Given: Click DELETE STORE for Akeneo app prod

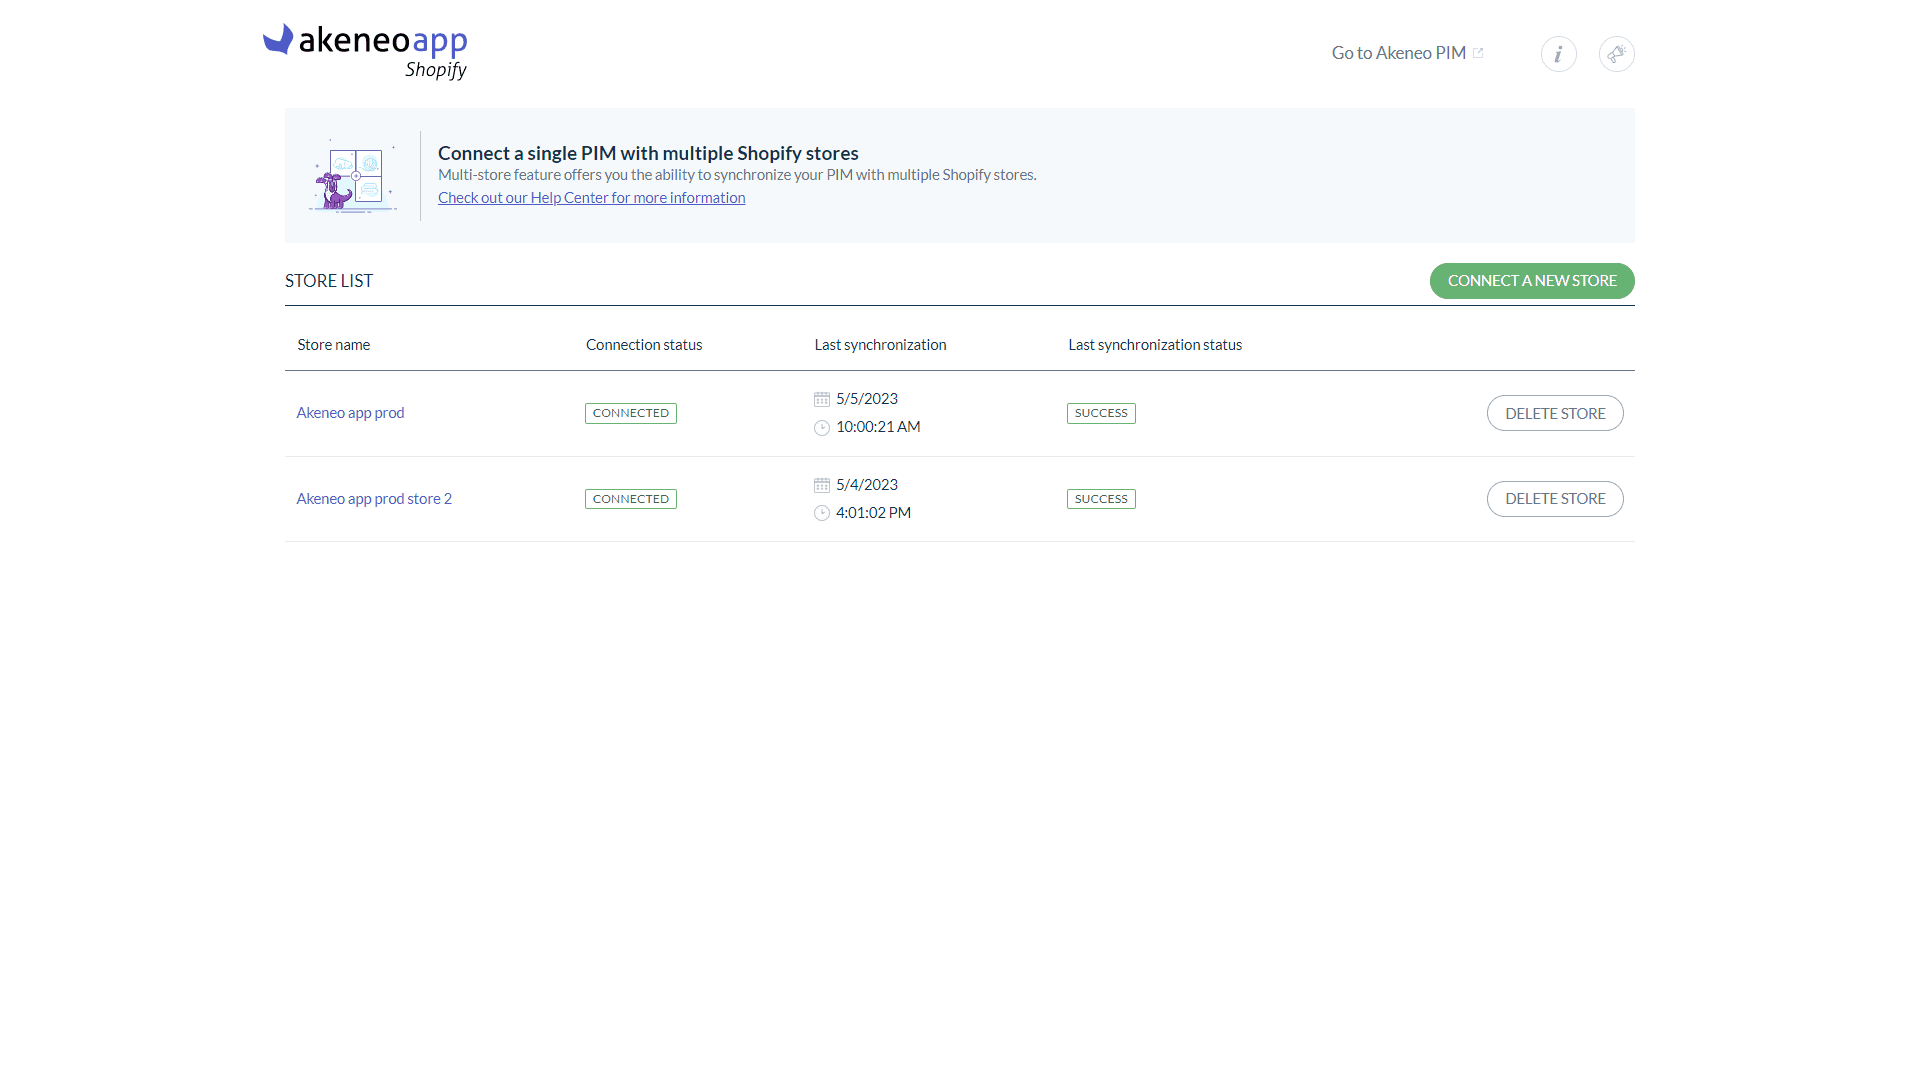Looking at the screenshot, I should pos(1555,413).
